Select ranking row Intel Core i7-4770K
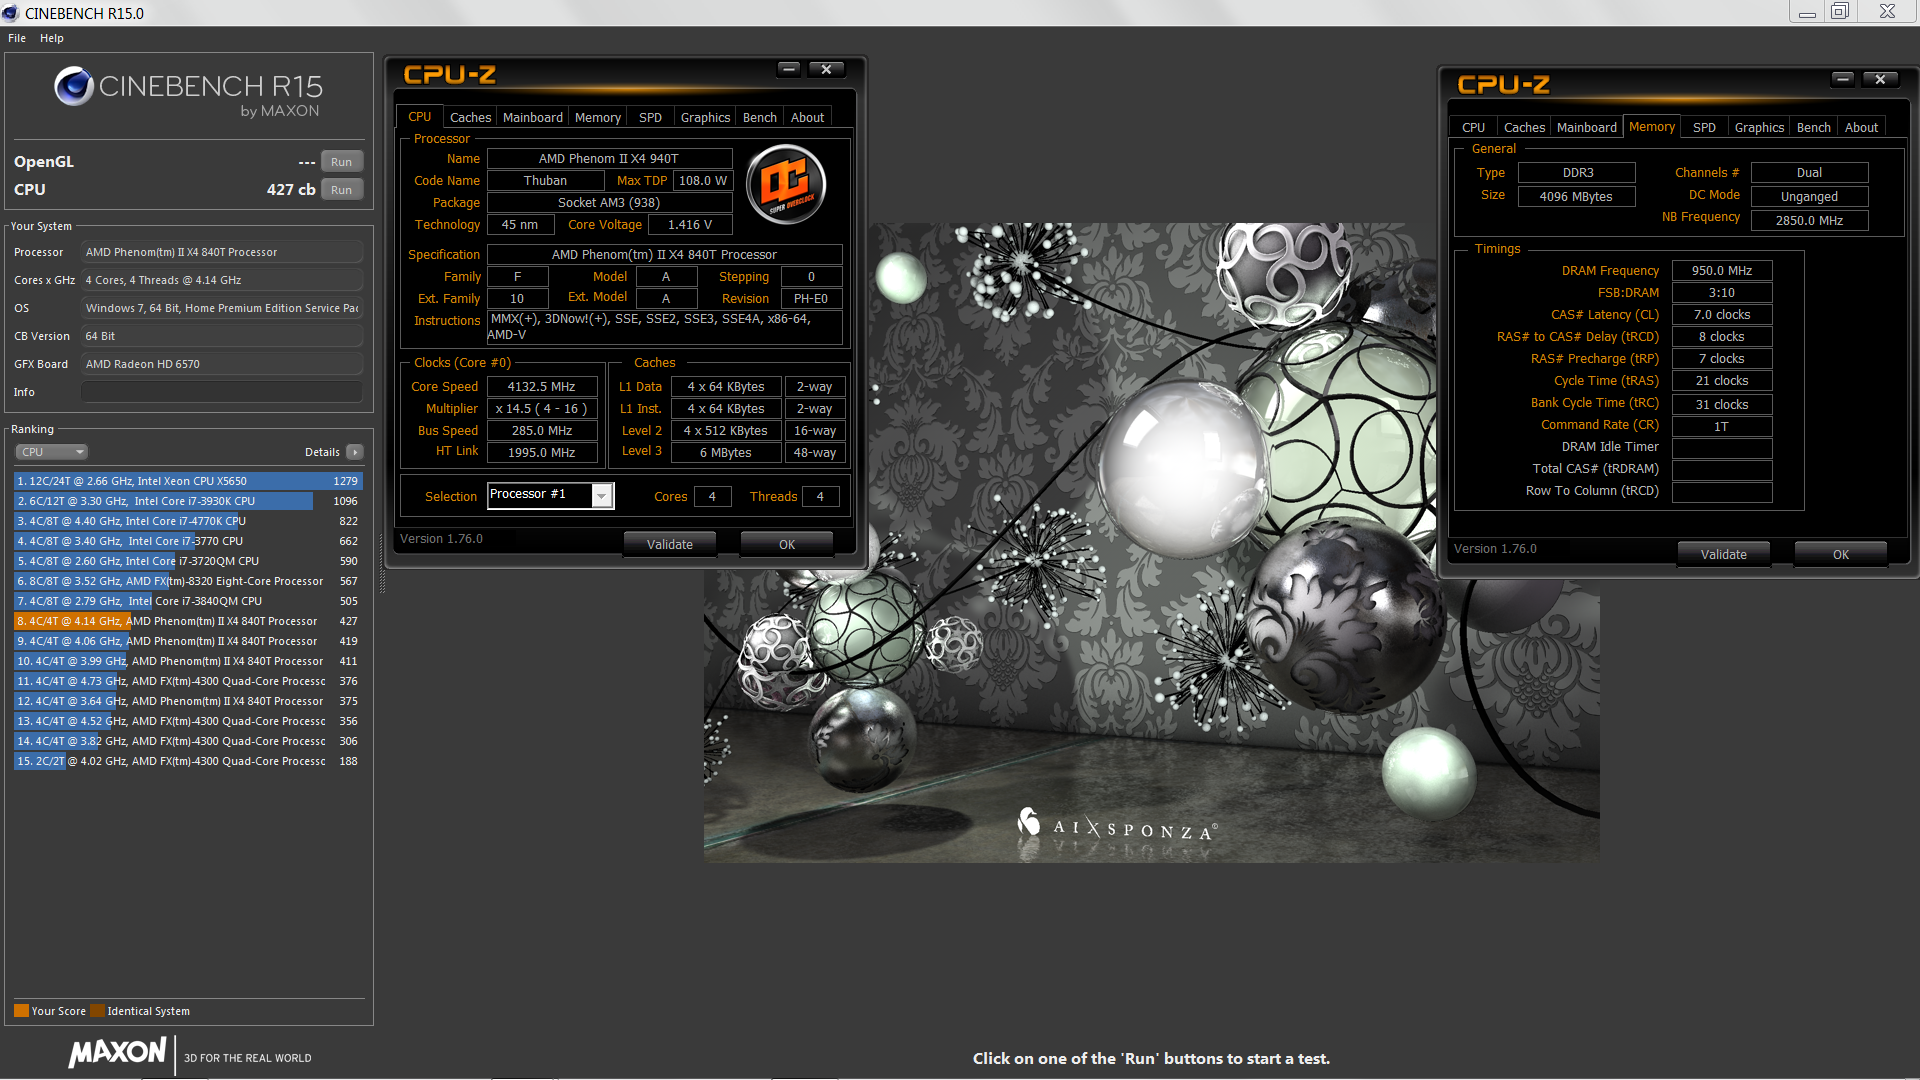This screenshot has height=1080, width=1920. coord(188,521)
